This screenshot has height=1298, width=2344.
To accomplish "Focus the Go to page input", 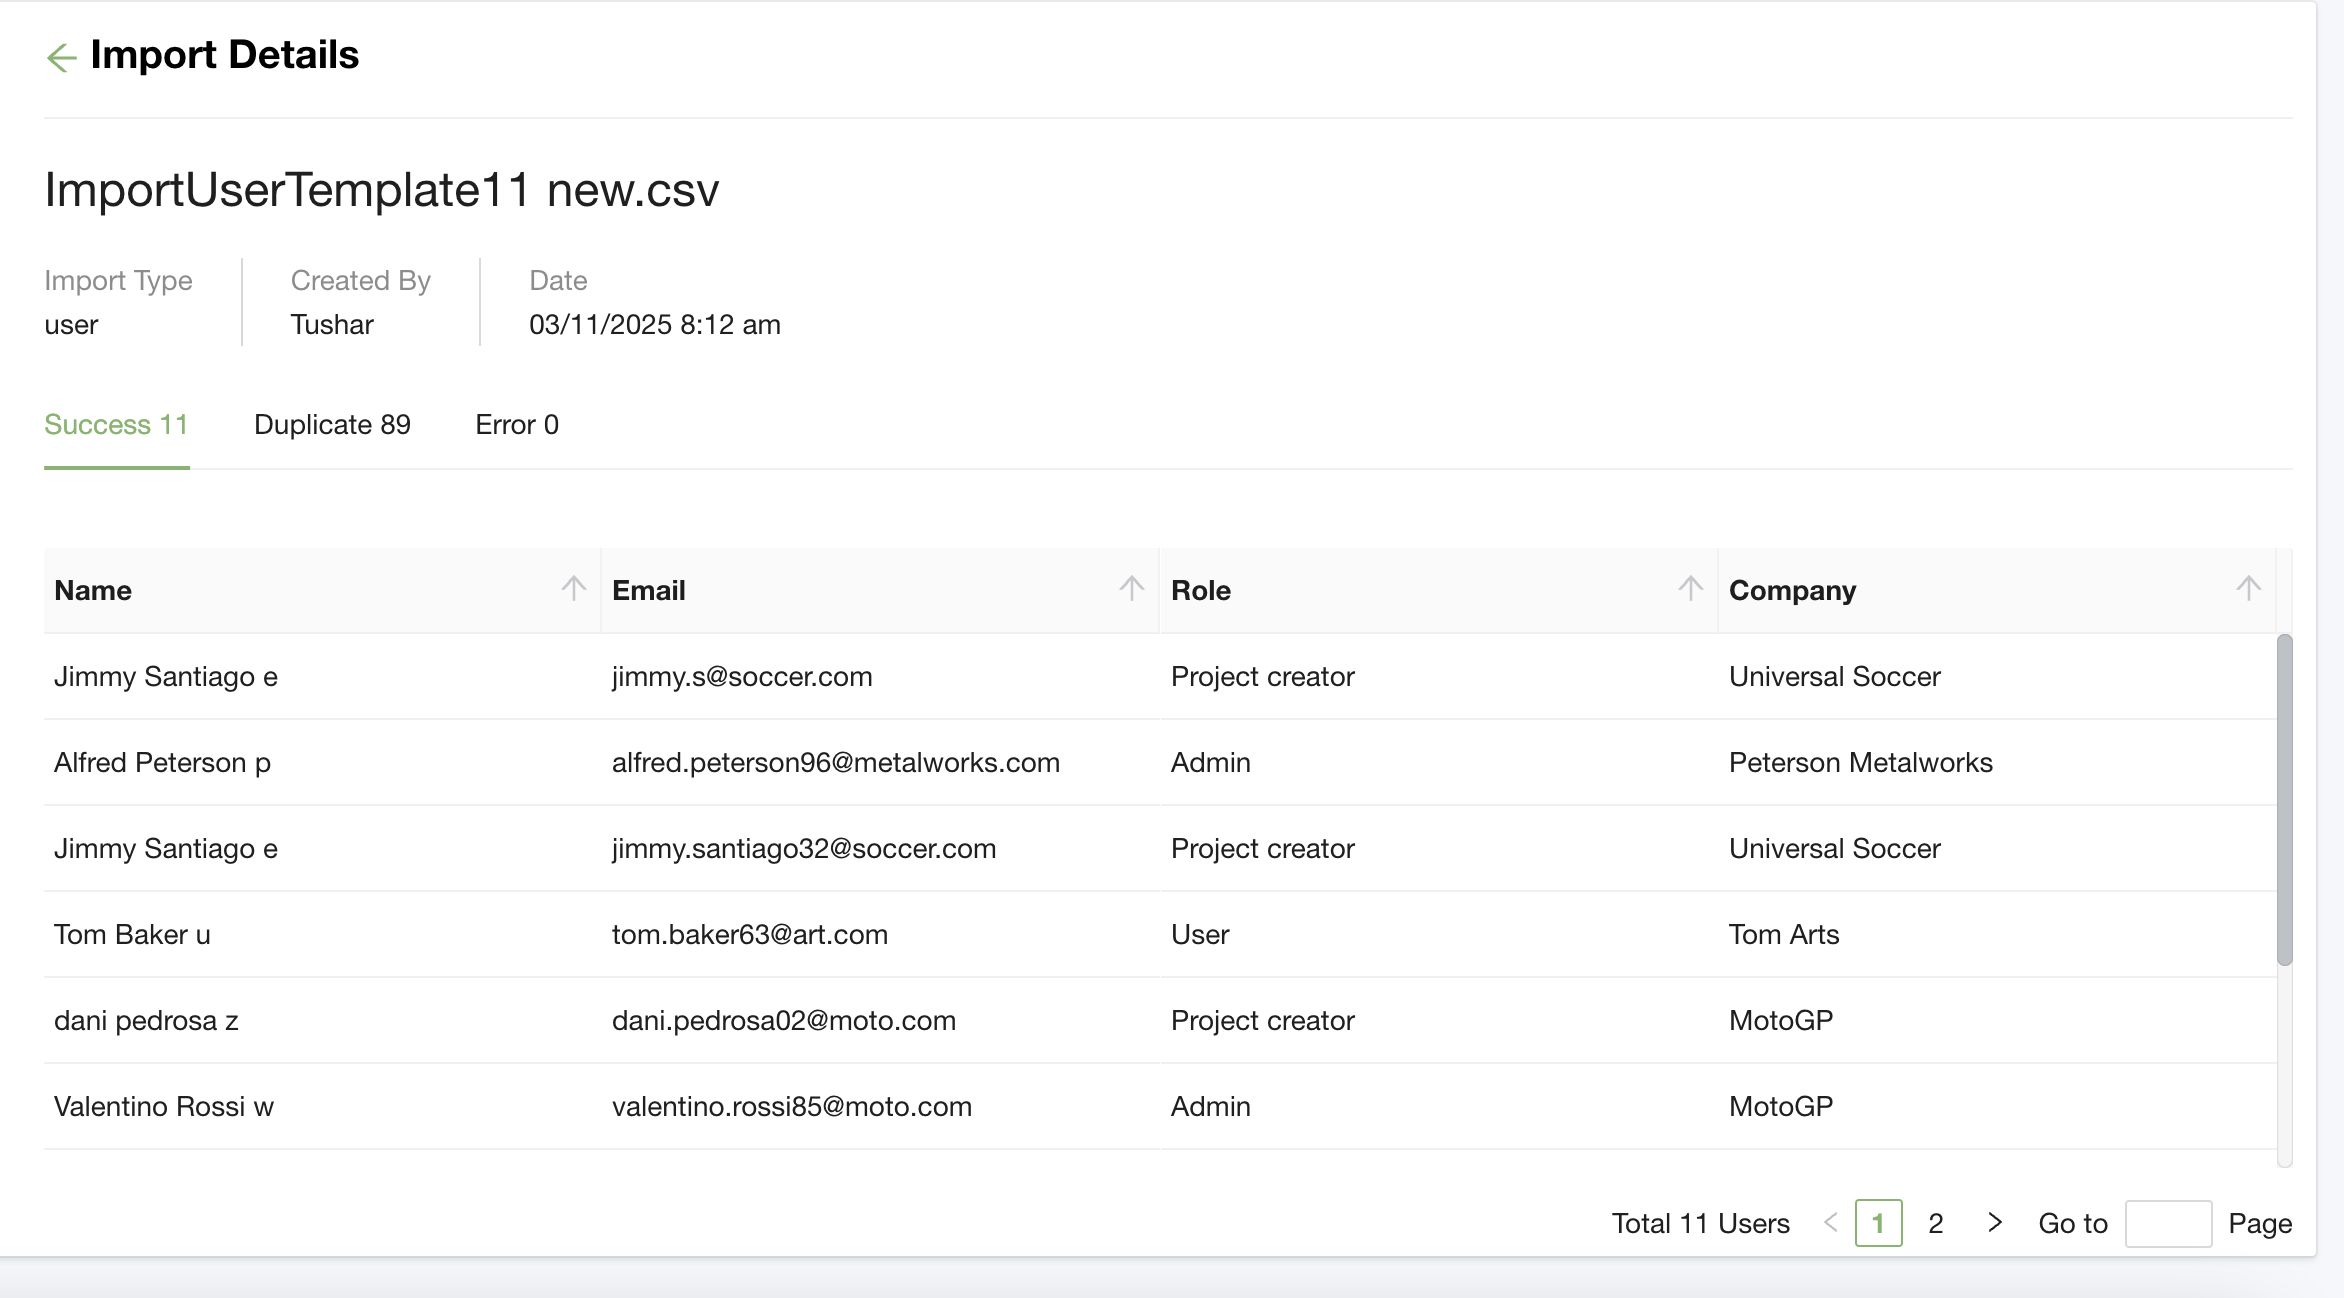I will [x=2167, y=1223].
